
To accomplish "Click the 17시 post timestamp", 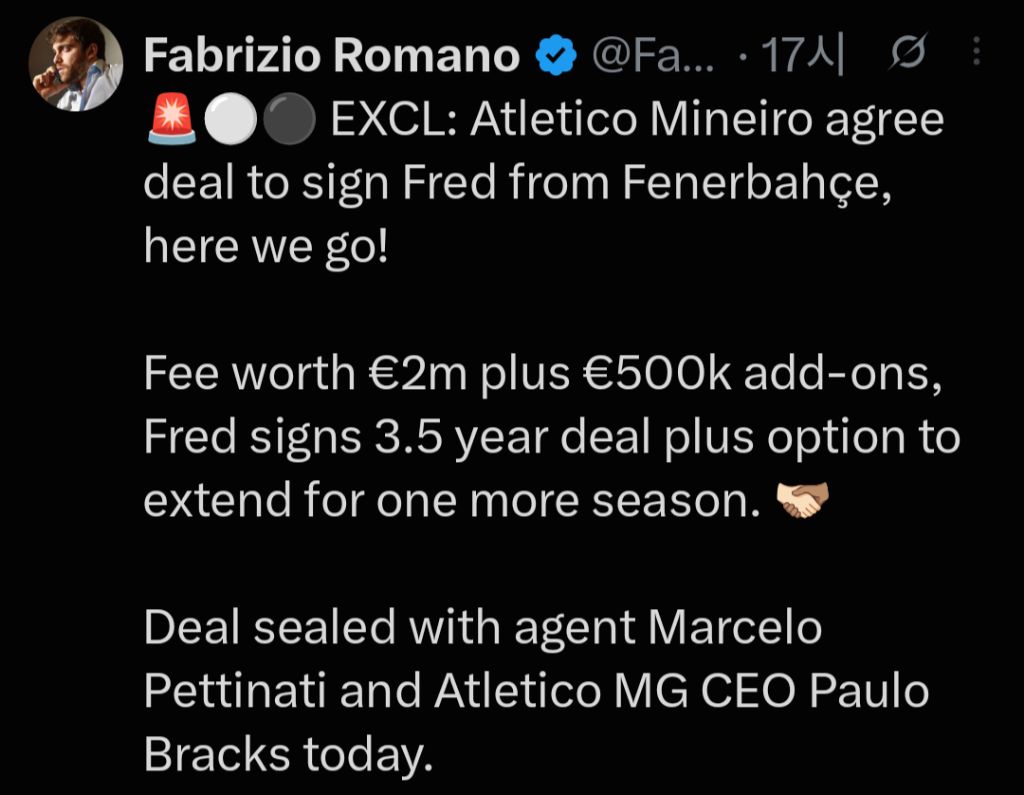I will (803, 55).
